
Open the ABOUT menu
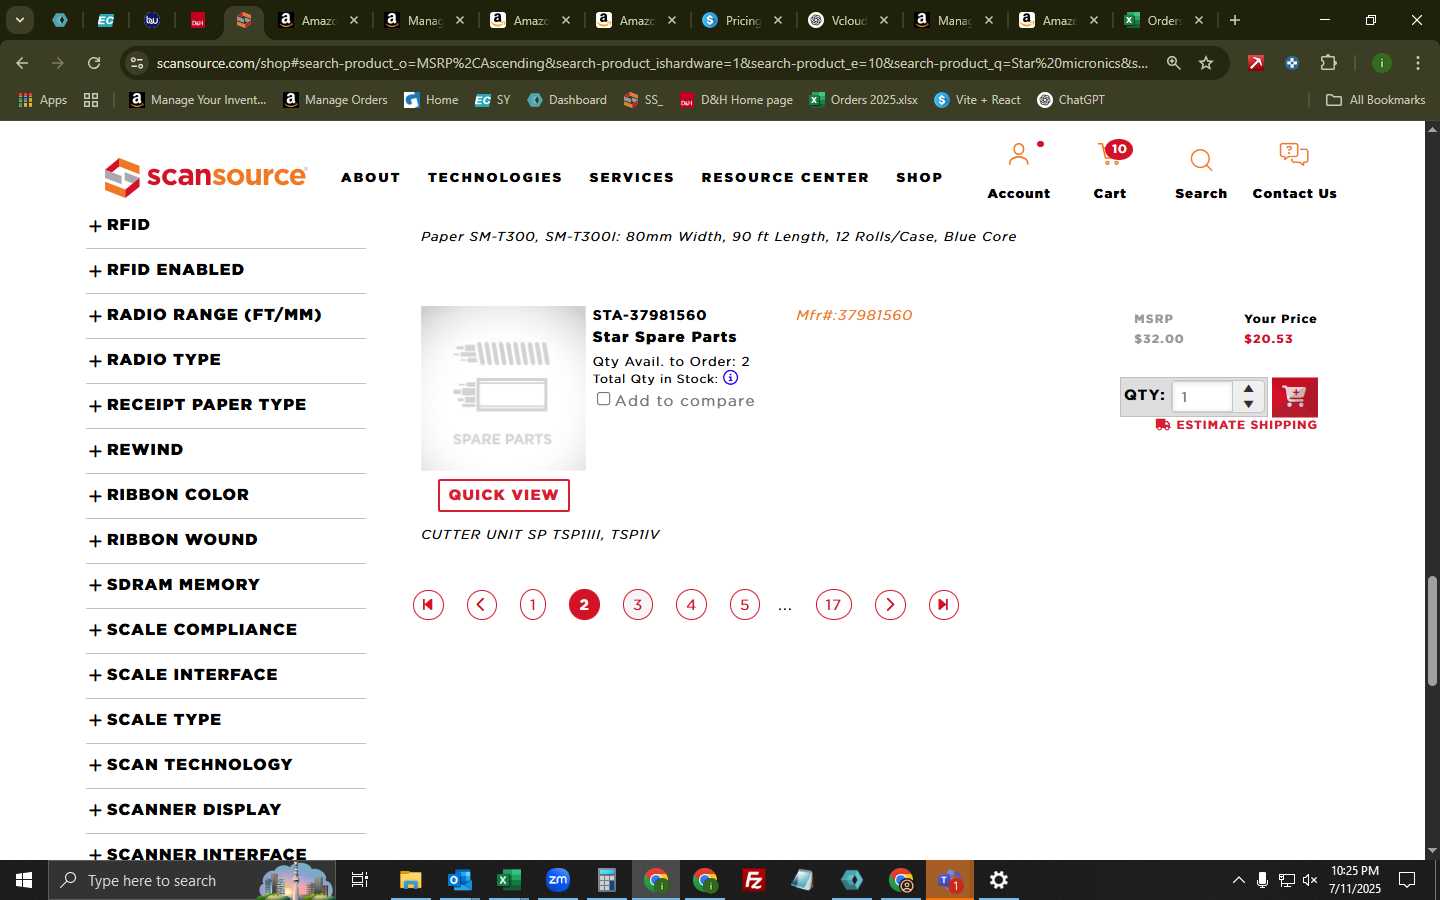tap(370, 177)
